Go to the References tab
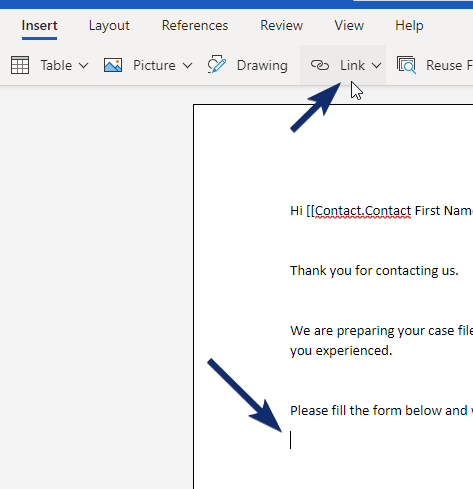The image size is (473, 489). [195, 26]
